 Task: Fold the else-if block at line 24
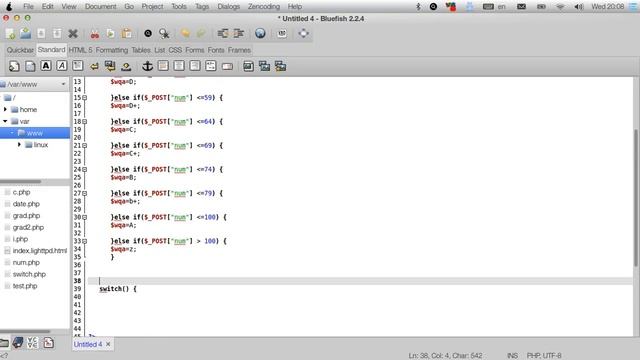(84, 169)
